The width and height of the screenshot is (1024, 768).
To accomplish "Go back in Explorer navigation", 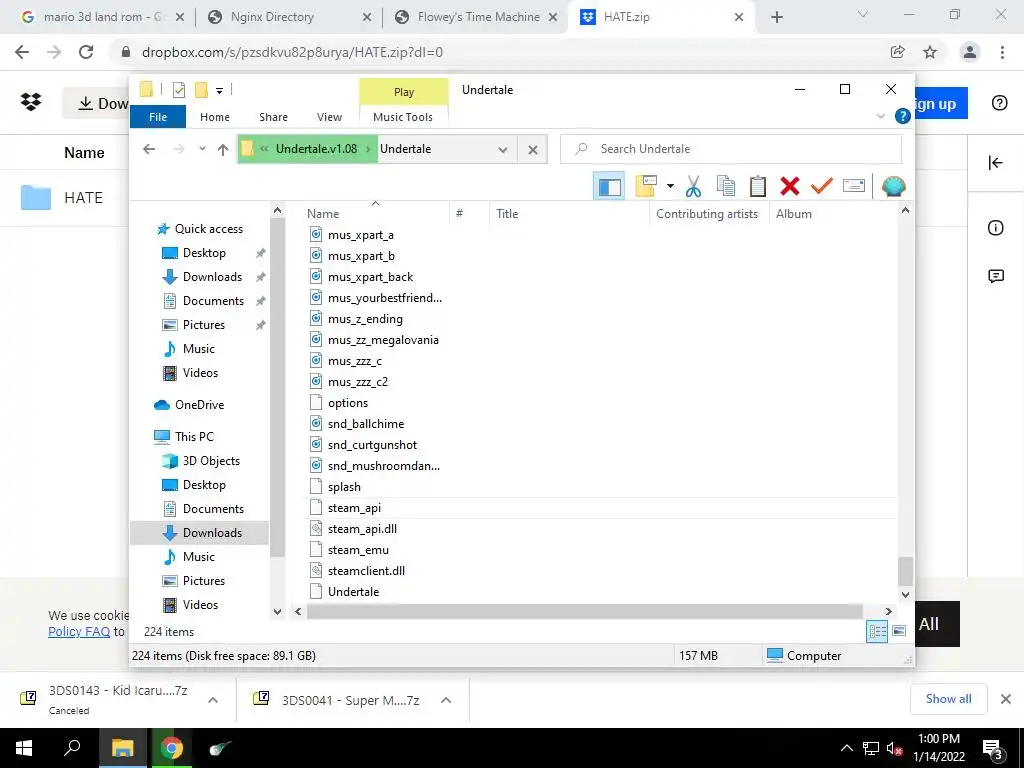I will point(149,149).
